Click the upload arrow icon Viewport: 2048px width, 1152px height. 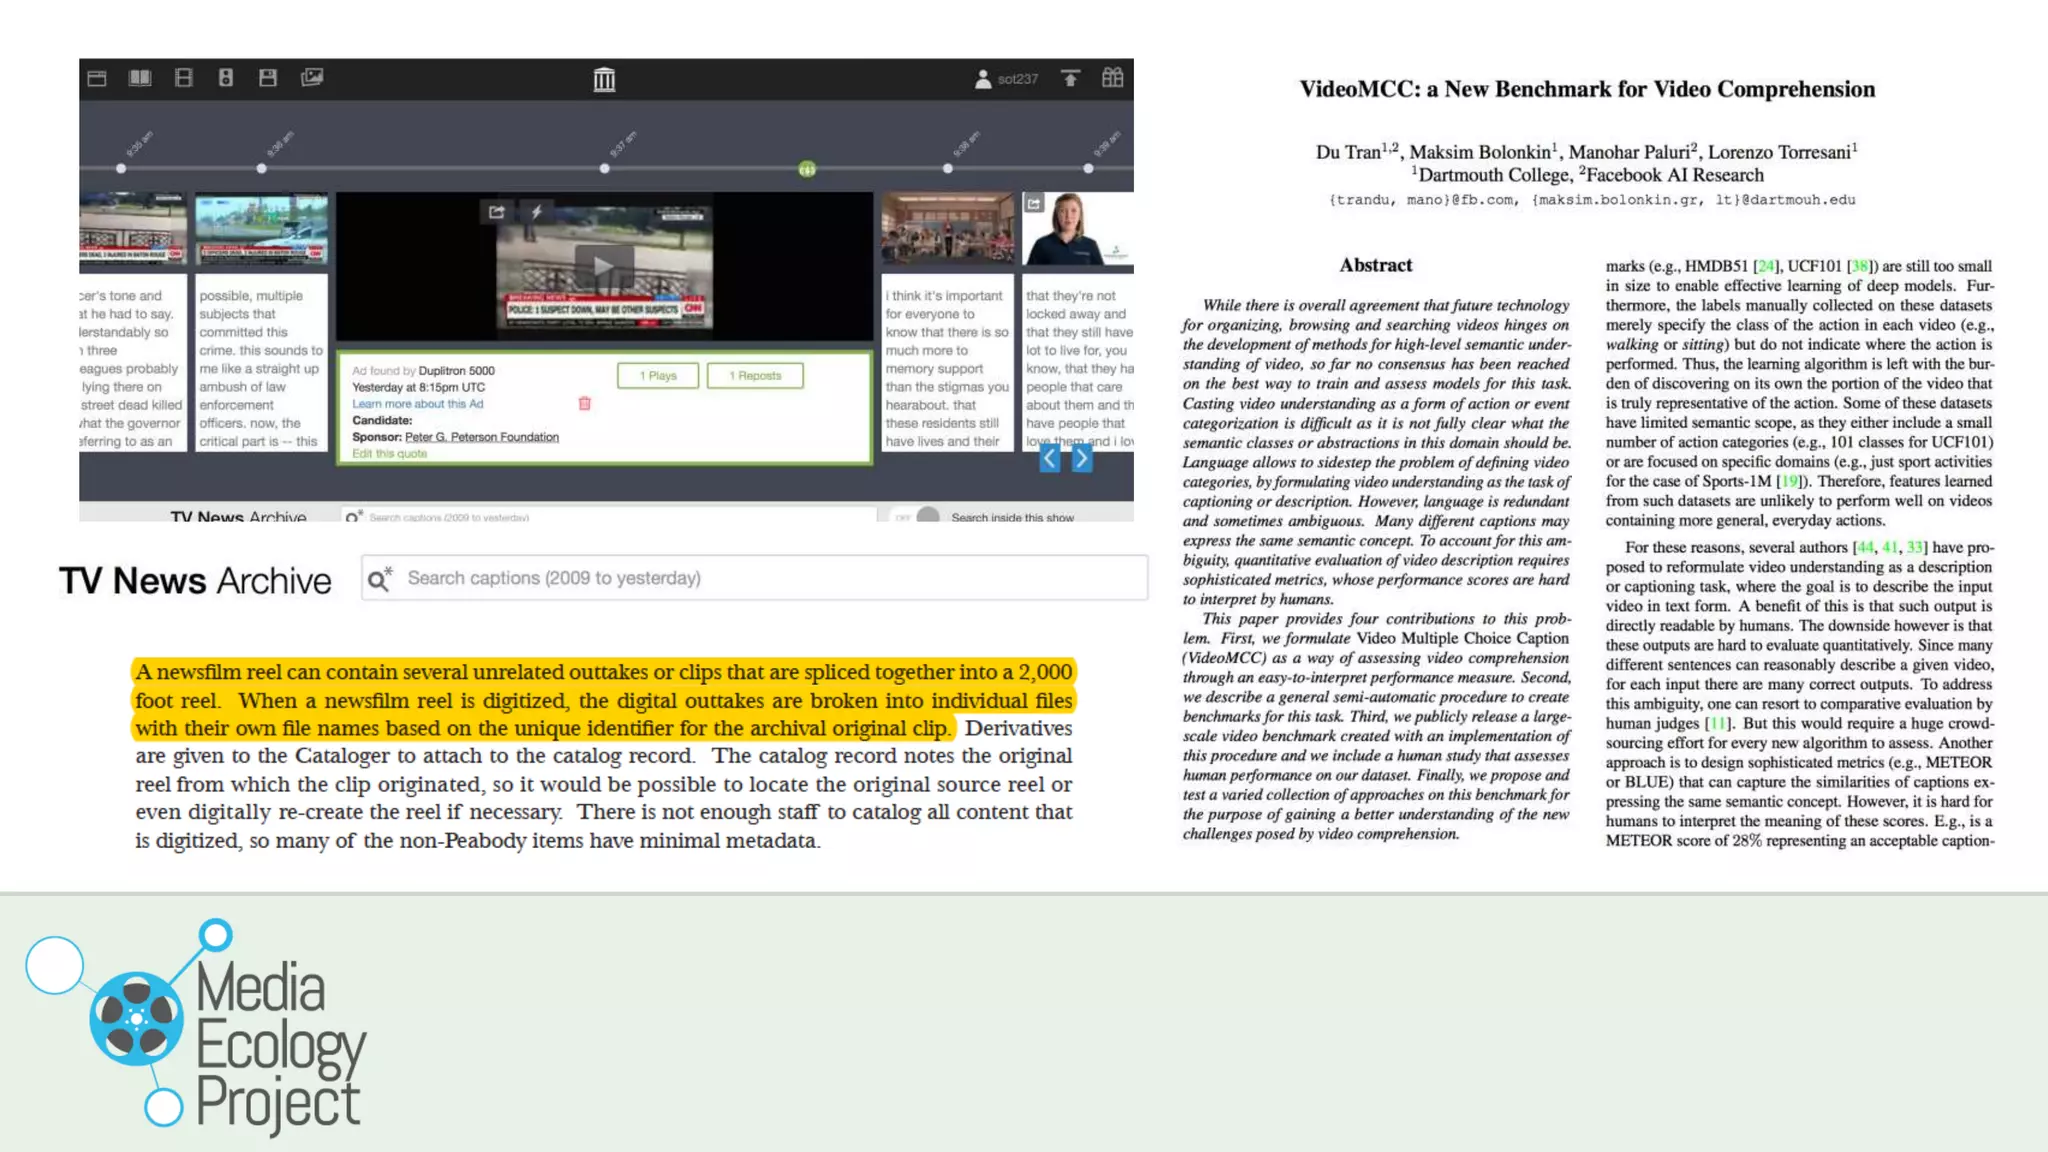point(1070,78)
